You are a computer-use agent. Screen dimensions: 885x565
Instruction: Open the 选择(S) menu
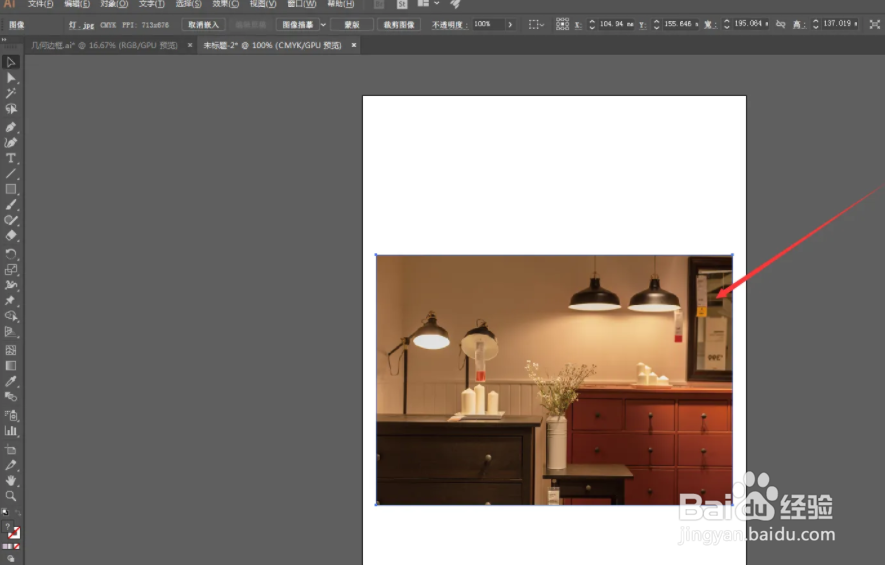[x=188, y=4]
